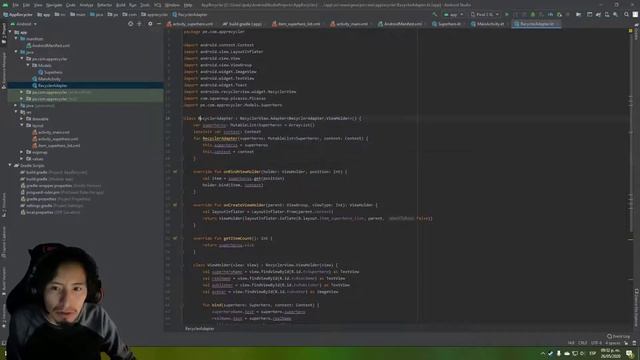Switch to AndroidManifest.xml editor tab
This screenshot has width=640, height=360.
(x=400, y=24)
